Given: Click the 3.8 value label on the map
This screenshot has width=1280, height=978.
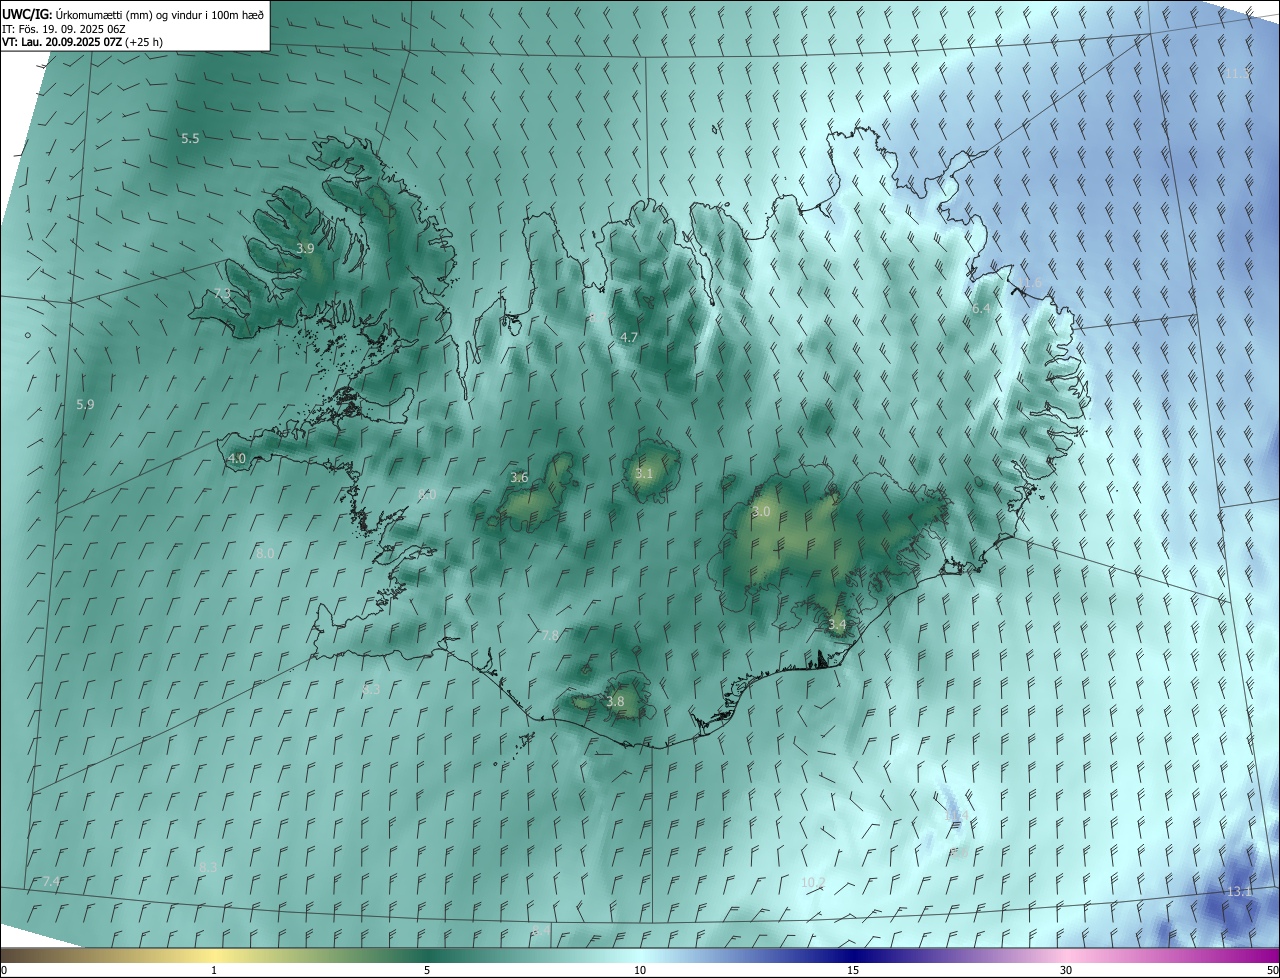Looking at the screenshot, I should pyautogui.click(x=615, y=702).
